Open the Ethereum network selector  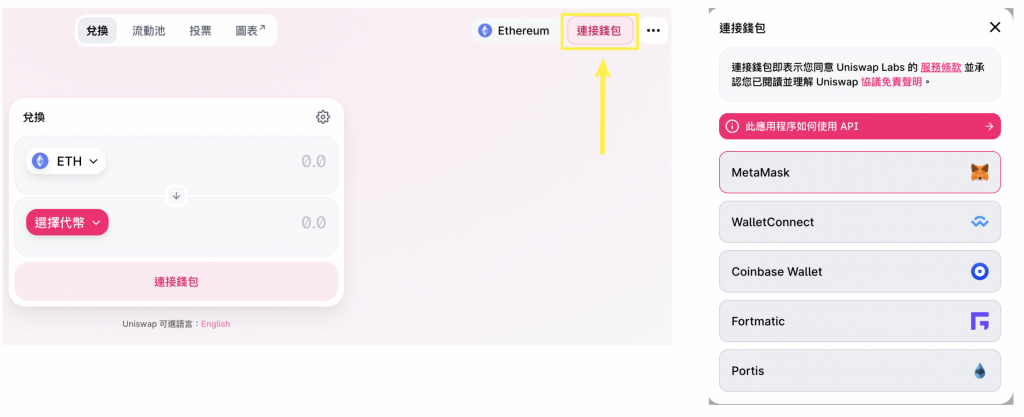click(x=514, y=31)
